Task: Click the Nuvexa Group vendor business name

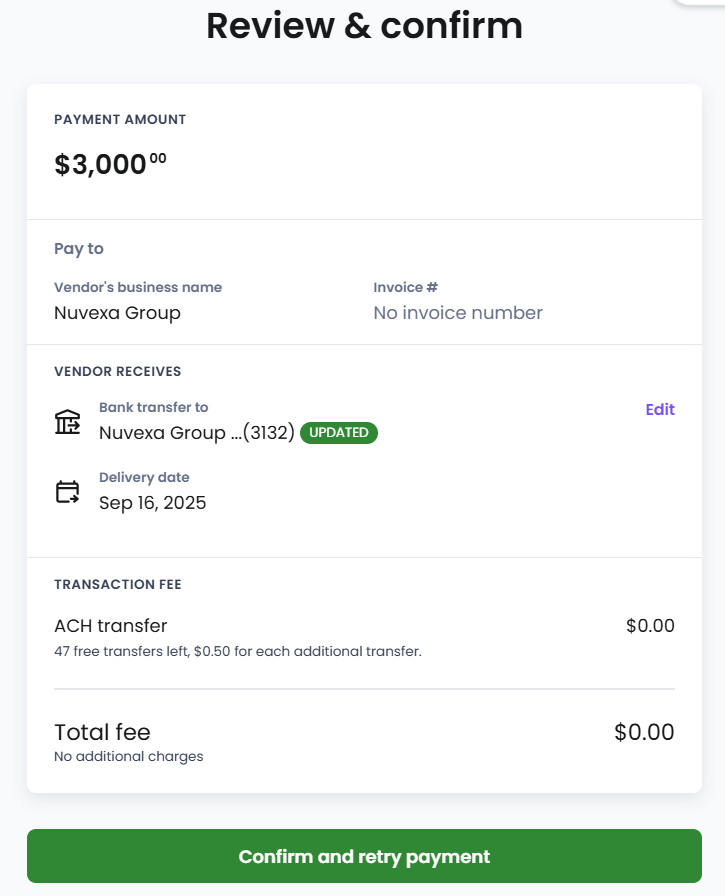Action: click(117, 313)
